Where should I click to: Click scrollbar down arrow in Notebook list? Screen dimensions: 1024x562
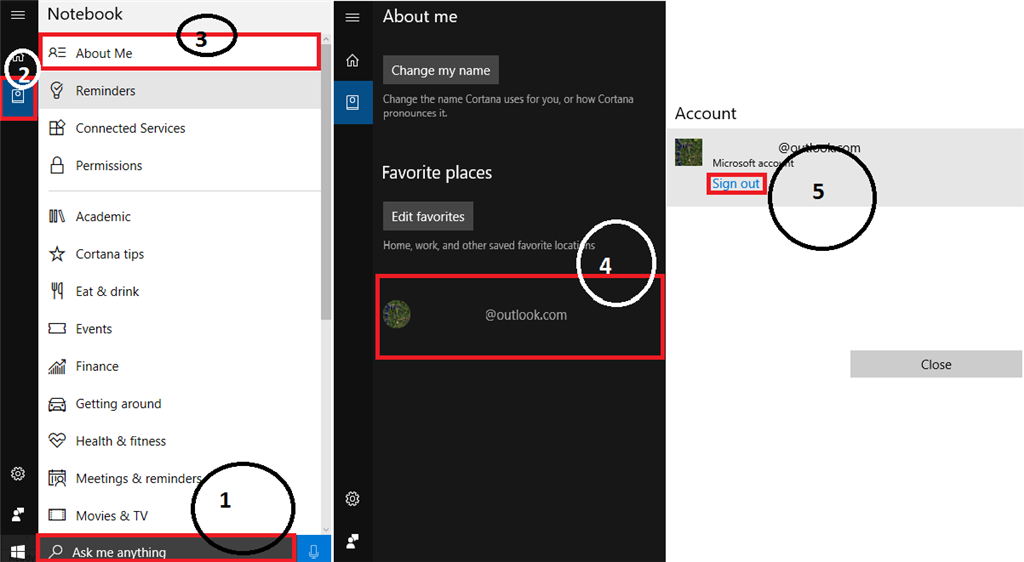(326, 529)
